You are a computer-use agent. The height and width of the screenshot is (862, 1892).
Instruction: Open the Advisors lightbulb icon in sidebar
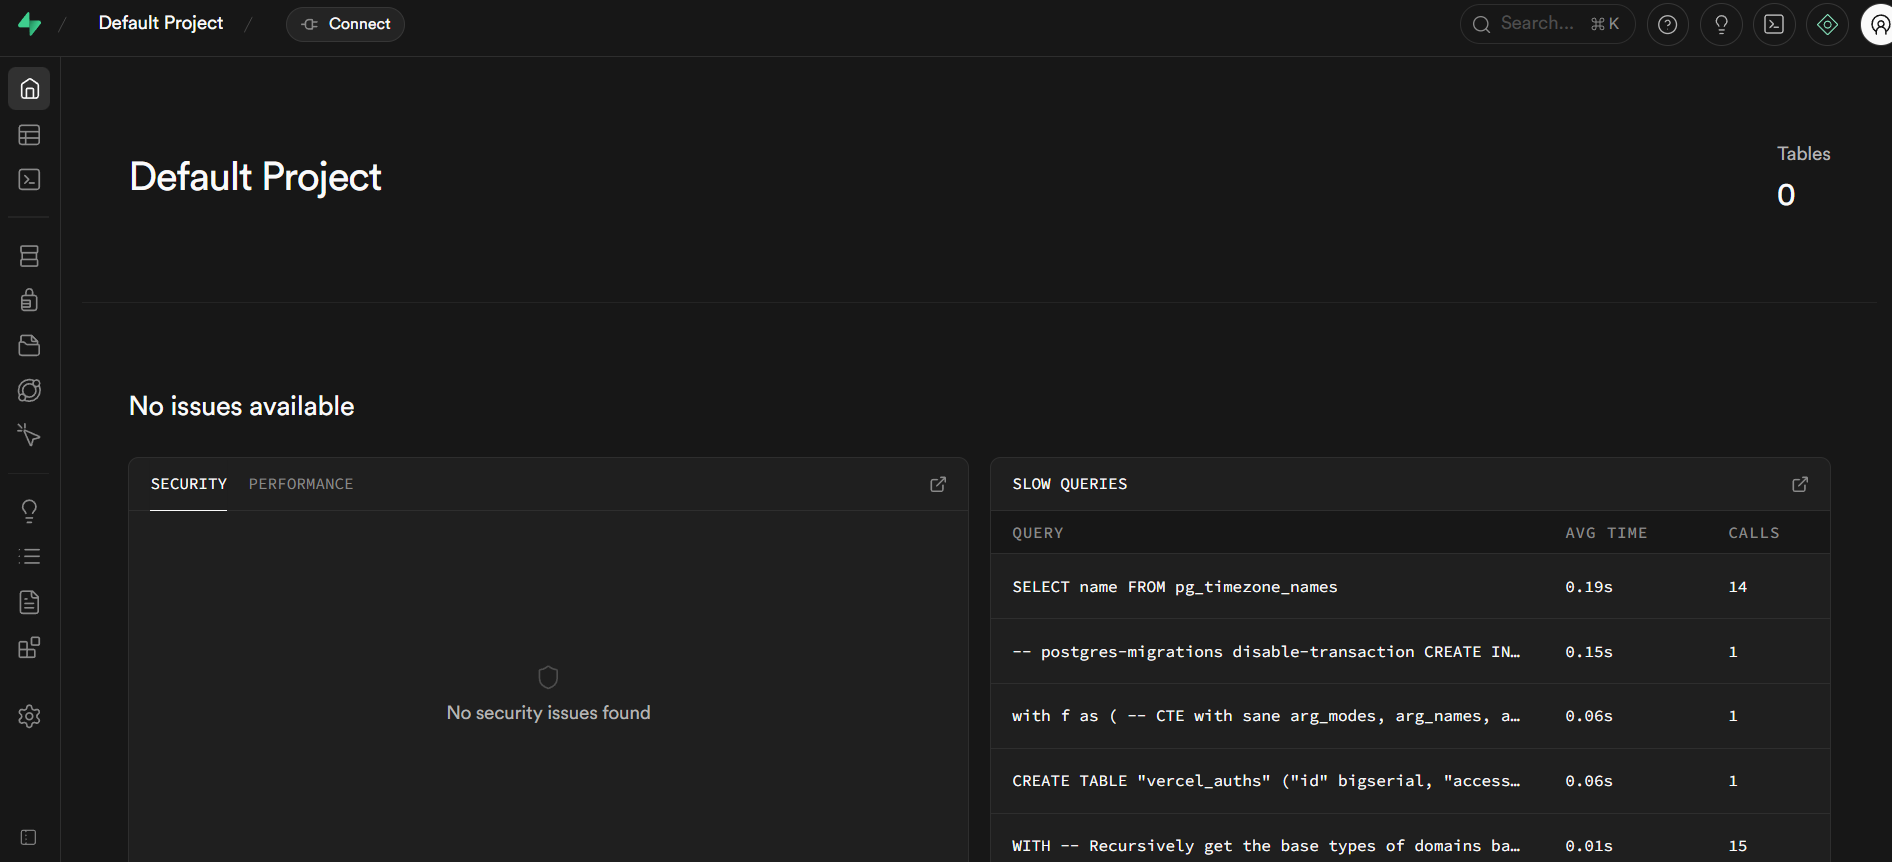30,511
